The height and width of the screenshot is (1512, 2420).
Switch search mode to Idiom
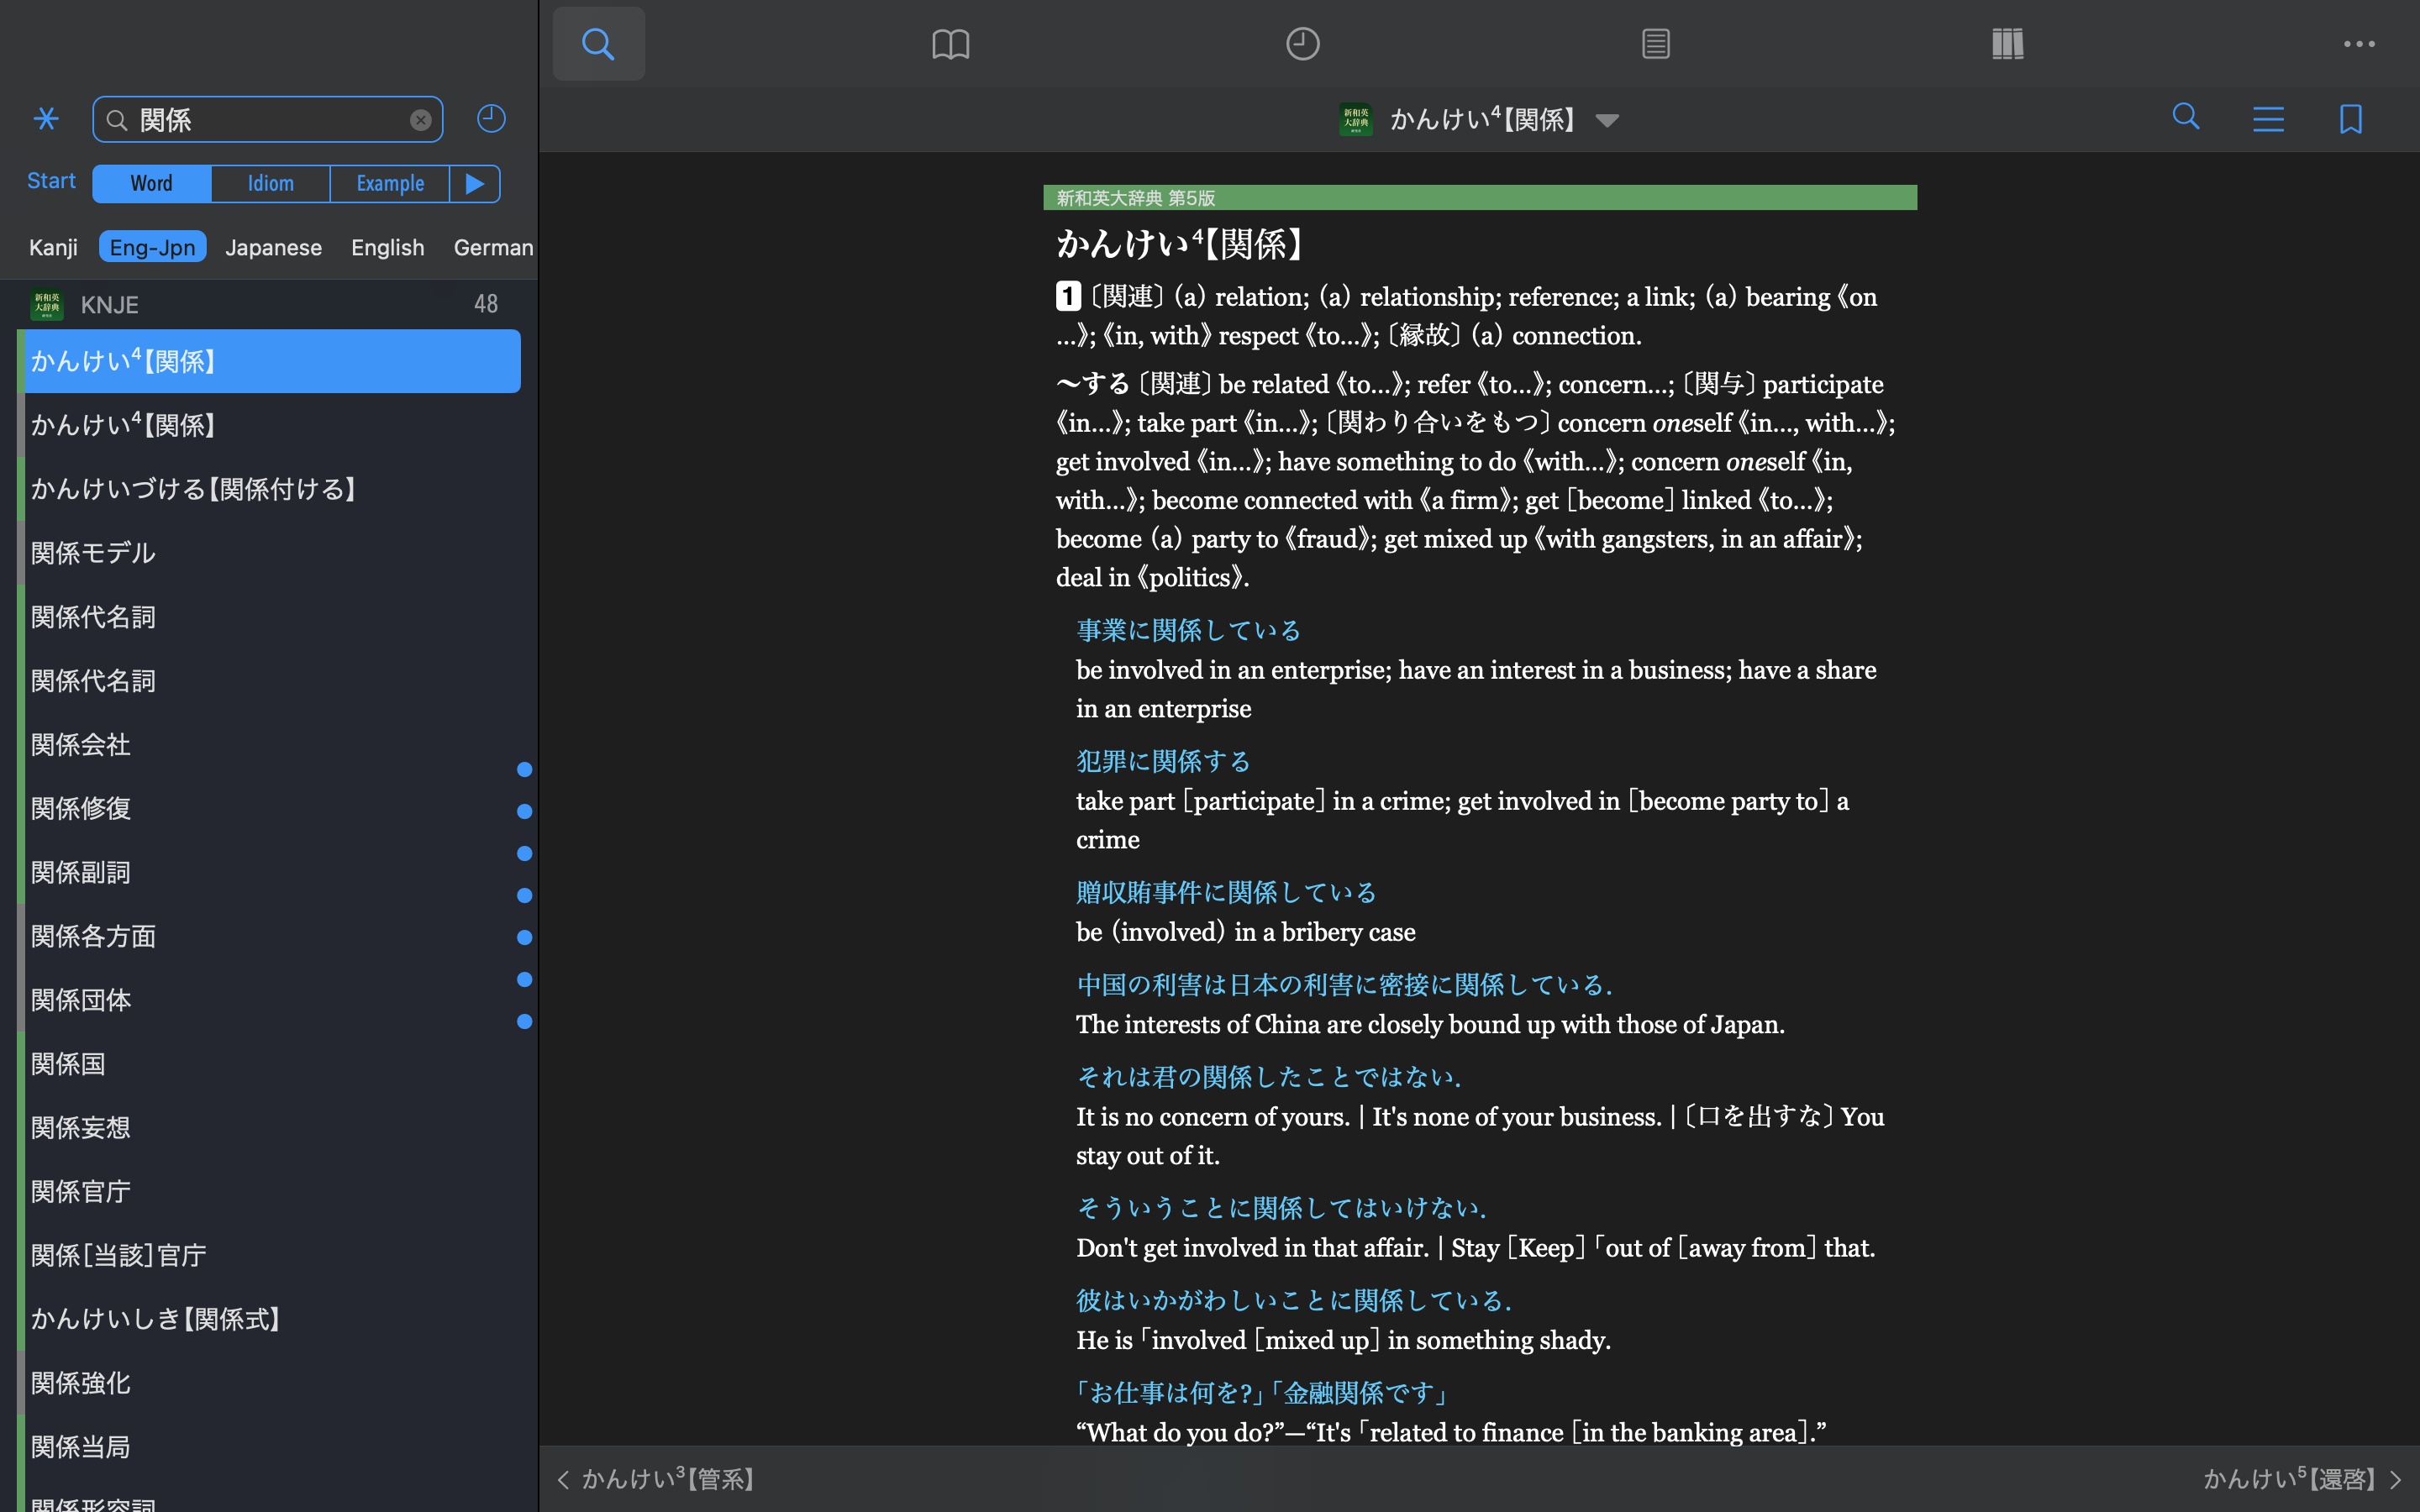[x=270, y=183]
